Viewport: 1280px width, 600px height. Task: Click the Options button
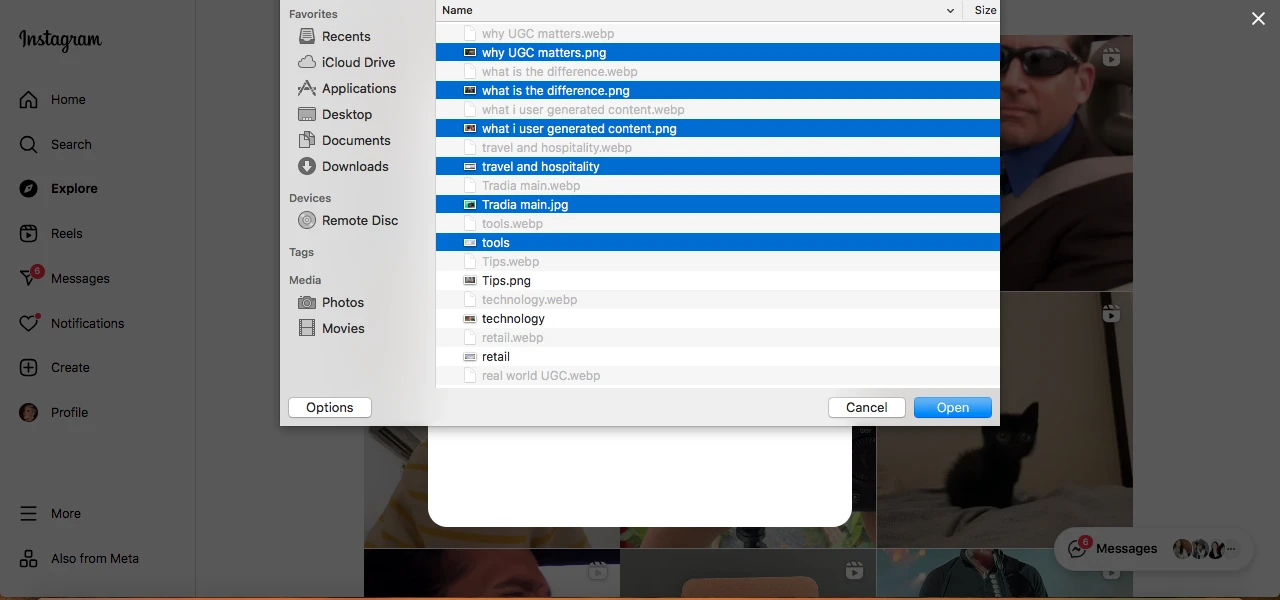click(330, 408)
